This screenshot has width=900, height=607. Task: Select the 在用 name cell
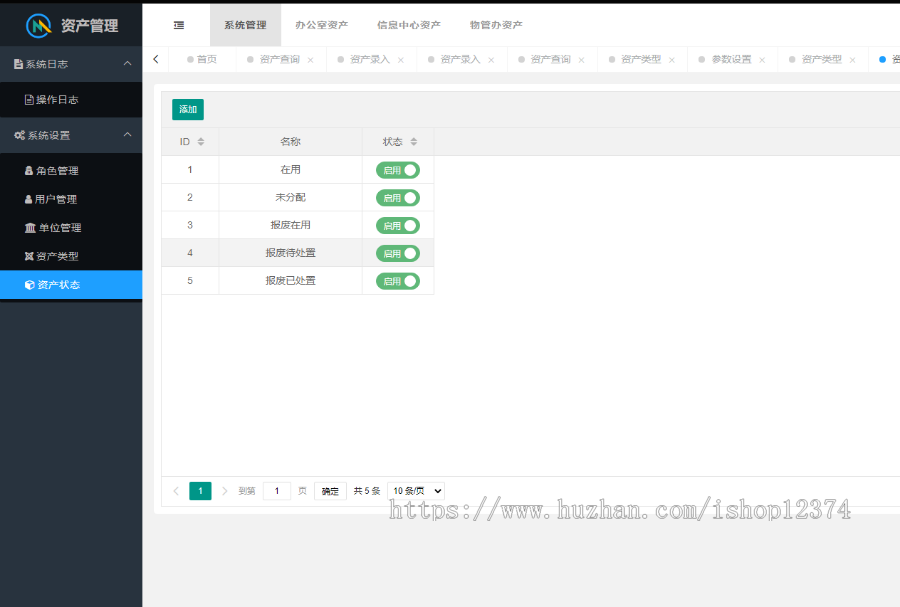[x=290, y=170]
